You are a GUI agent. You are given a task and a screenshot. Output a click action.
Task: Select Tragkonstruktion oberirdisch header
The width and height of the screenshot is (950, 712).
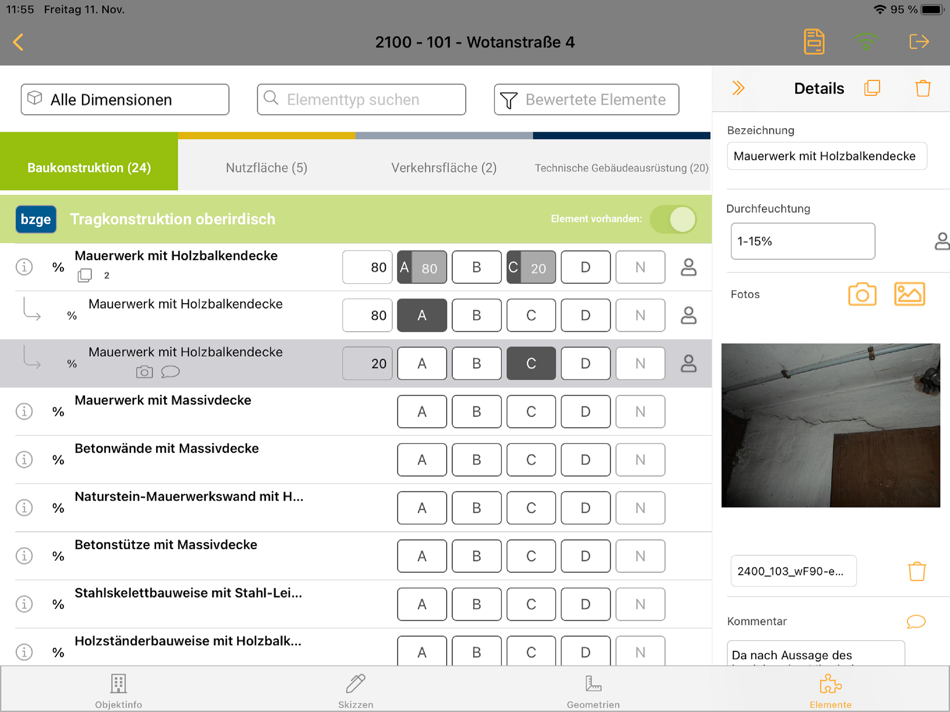click(356, 219)
